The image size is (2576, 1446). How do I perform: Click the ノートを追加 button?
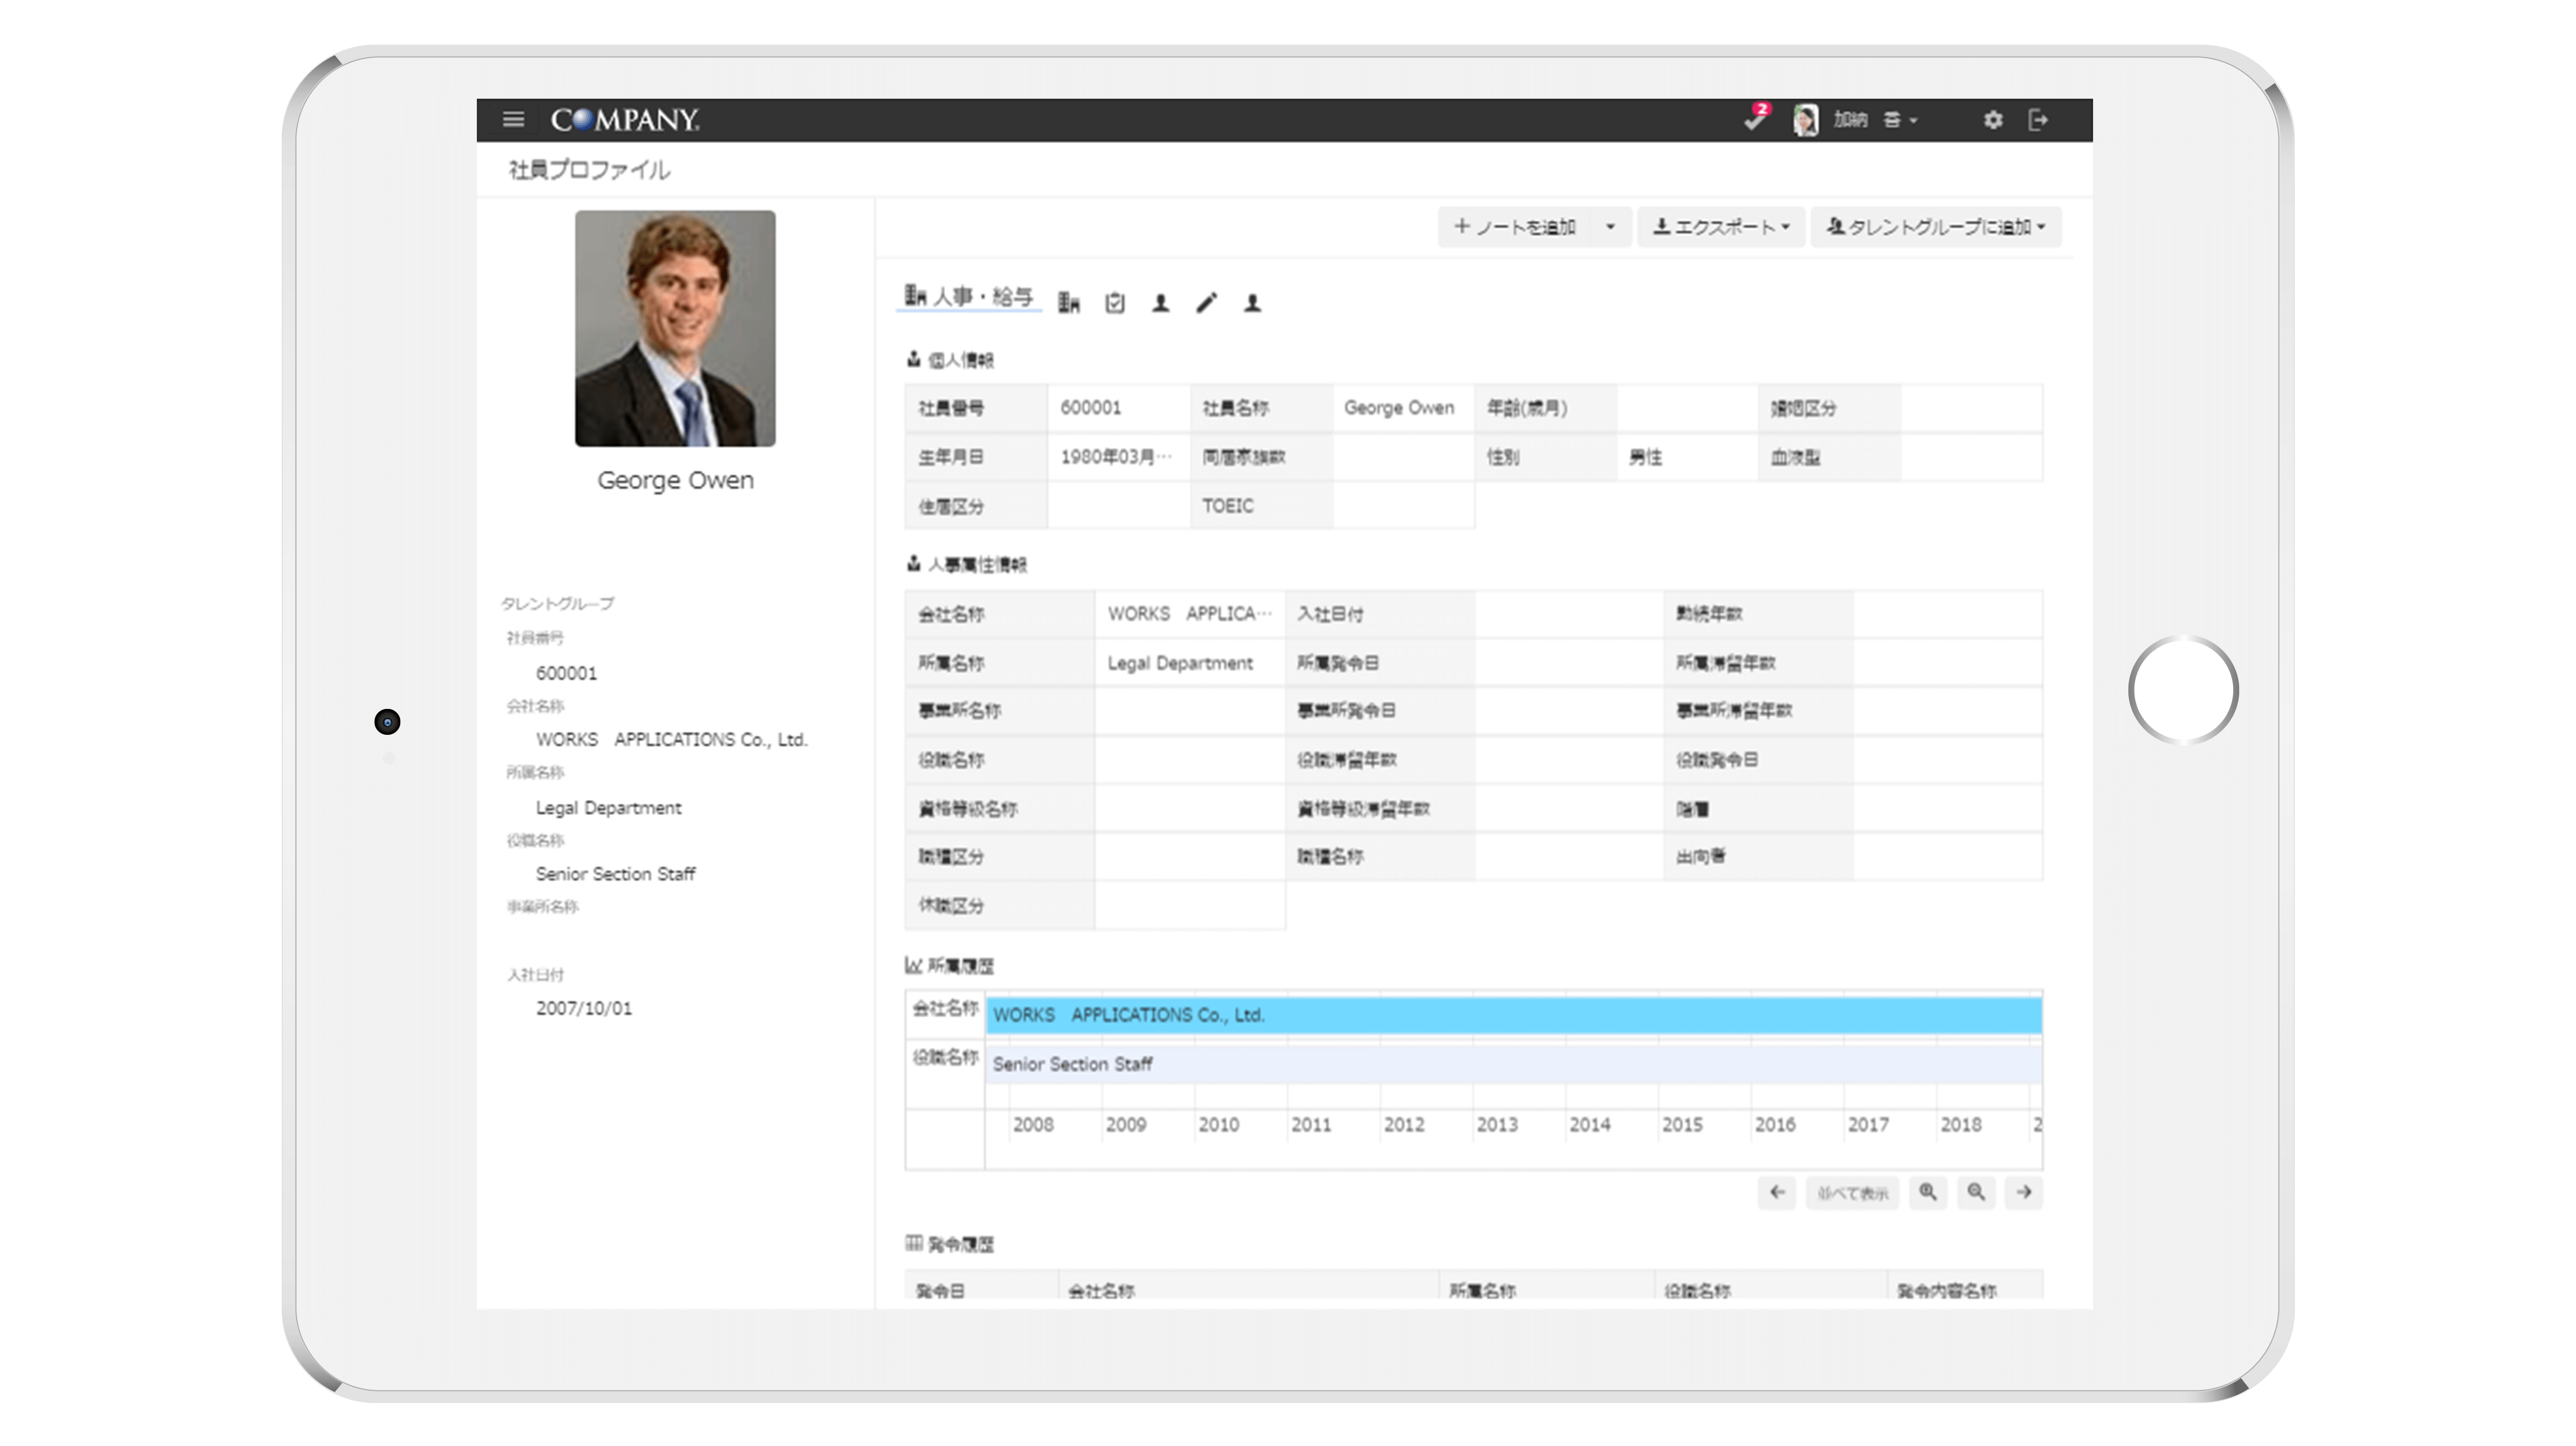1514,227
